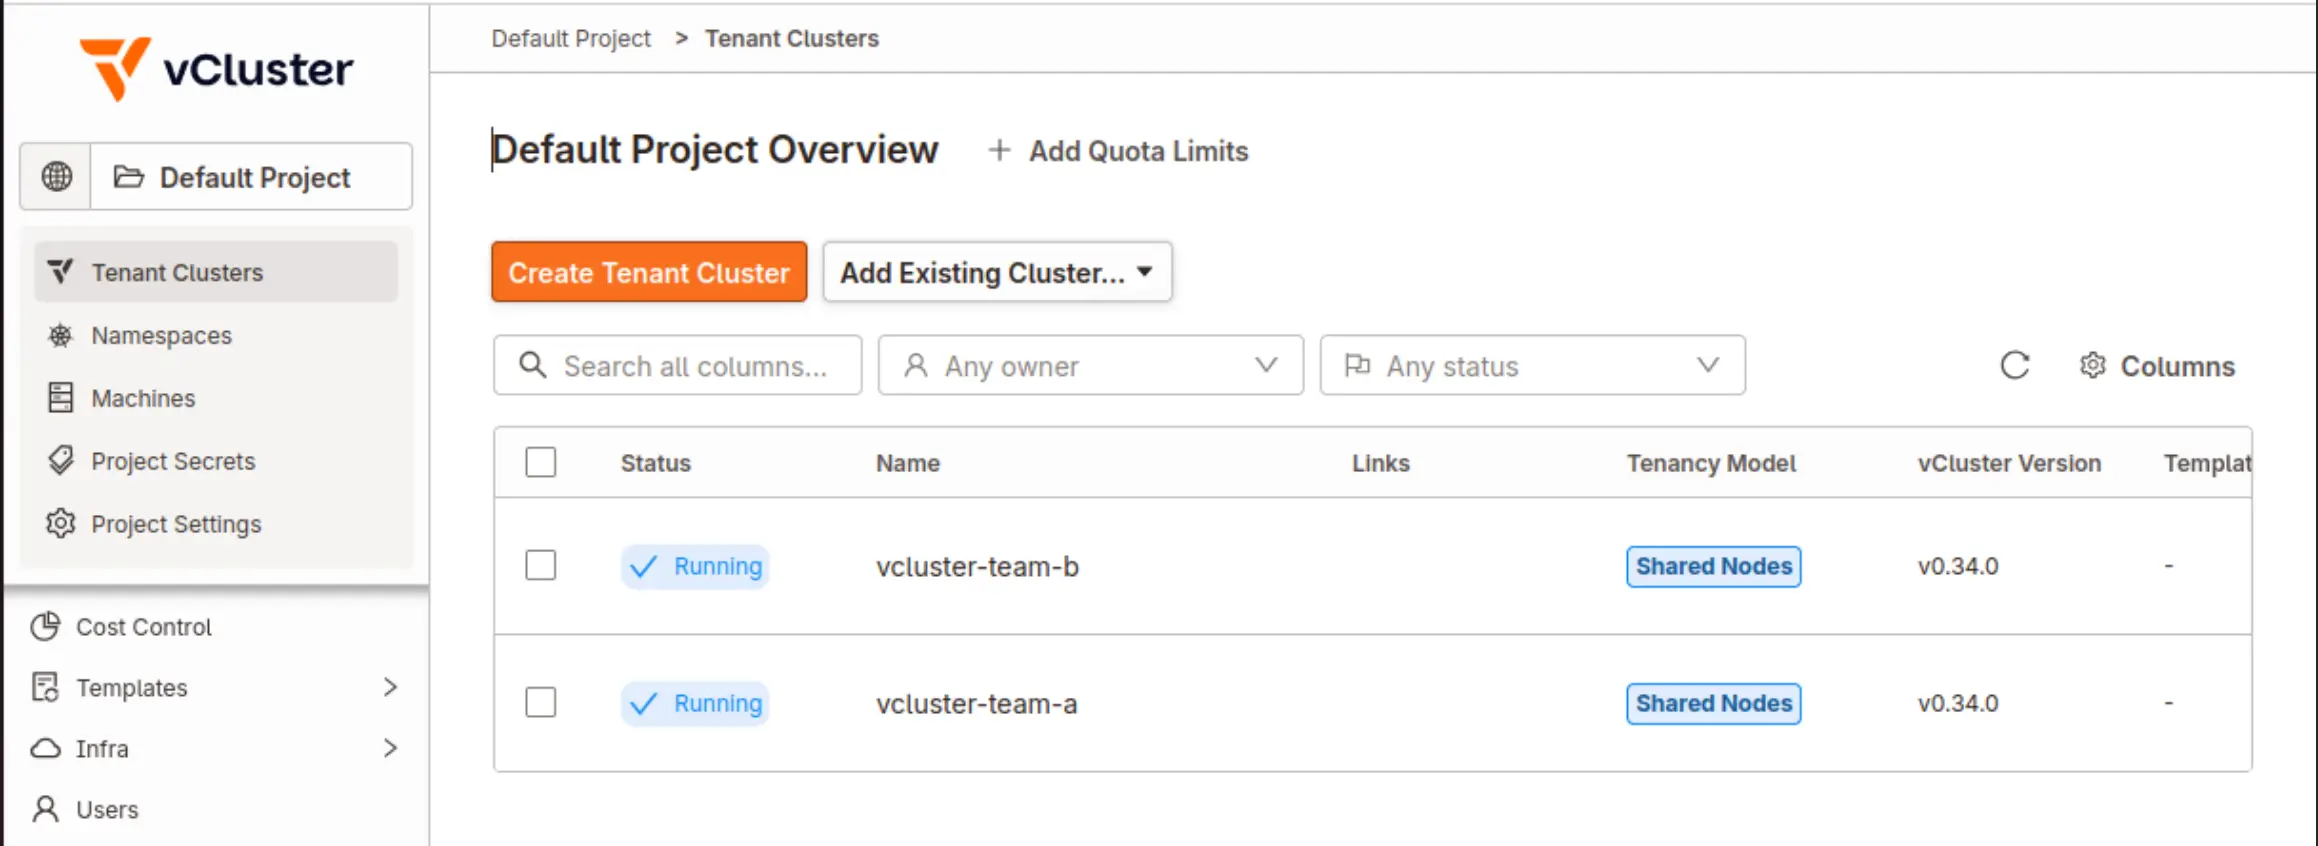
Task: Click the person icon in the owner filter
Action: 915,365
